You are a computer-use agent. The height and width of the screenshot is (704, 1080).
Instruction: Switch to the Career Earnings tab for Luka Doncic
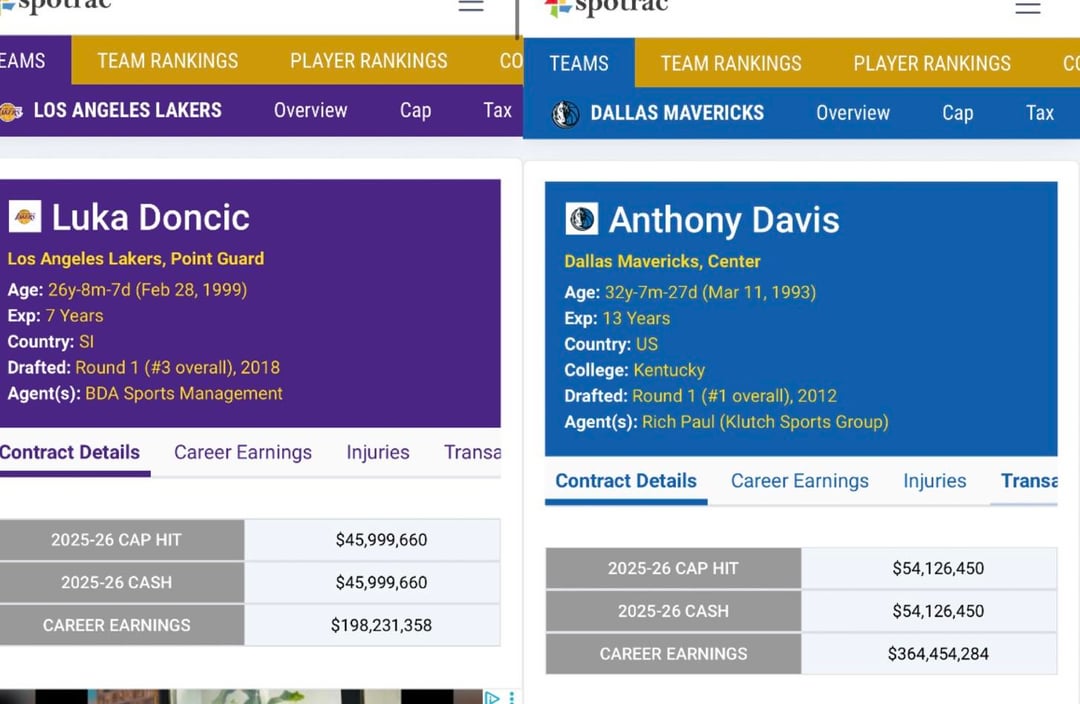[243, 452]
